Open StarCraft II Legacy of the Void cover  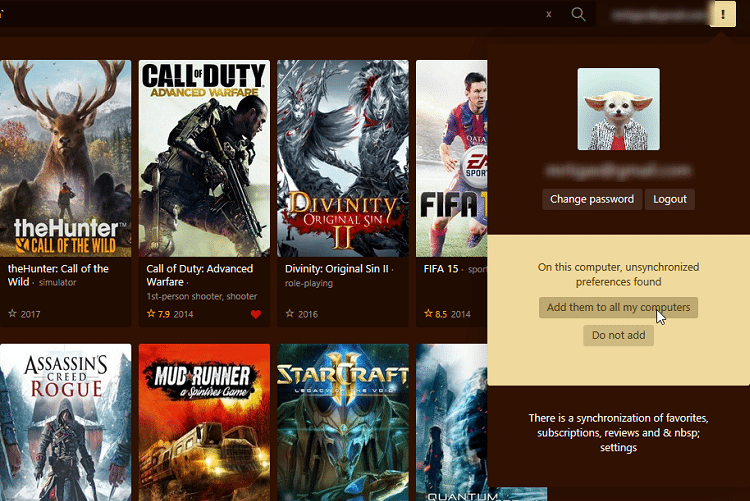pos(343,422)
